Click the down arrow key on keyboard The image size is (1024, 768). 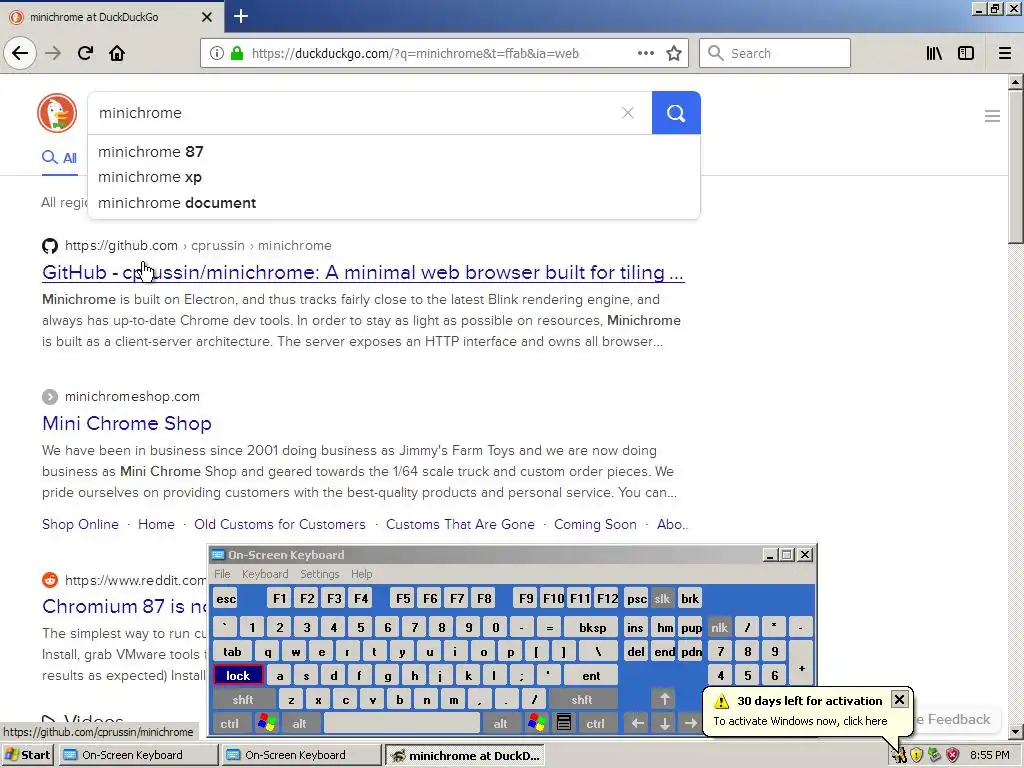pos(664,723)
